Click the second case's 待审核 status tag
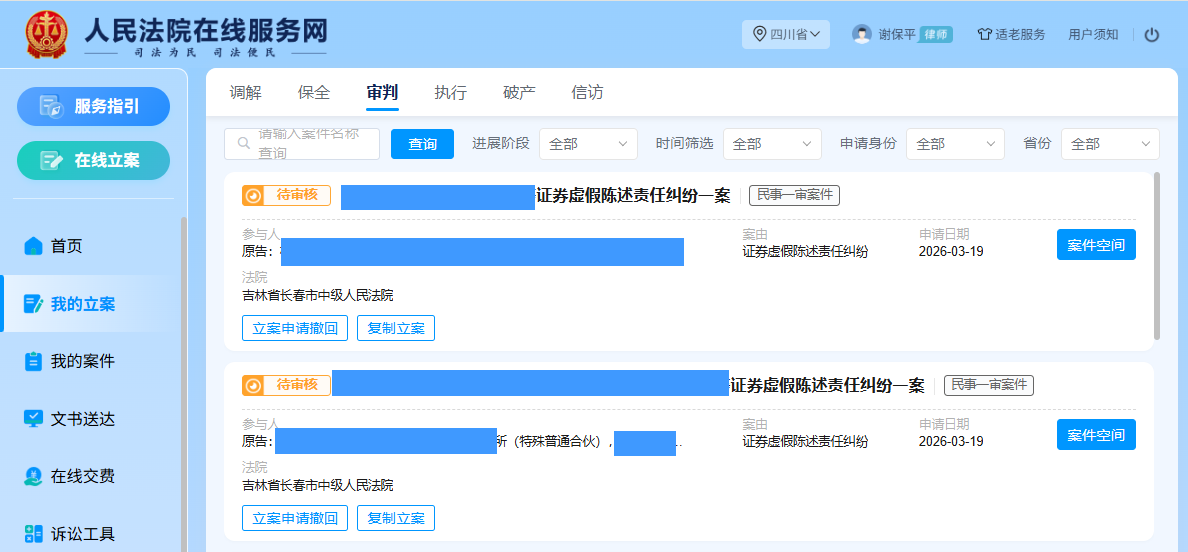 286,385
